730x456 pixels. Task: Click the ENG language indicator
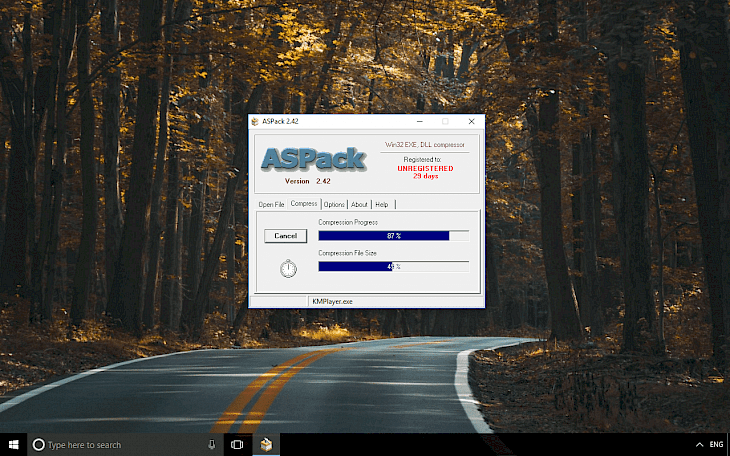click(x=716, y=445)
